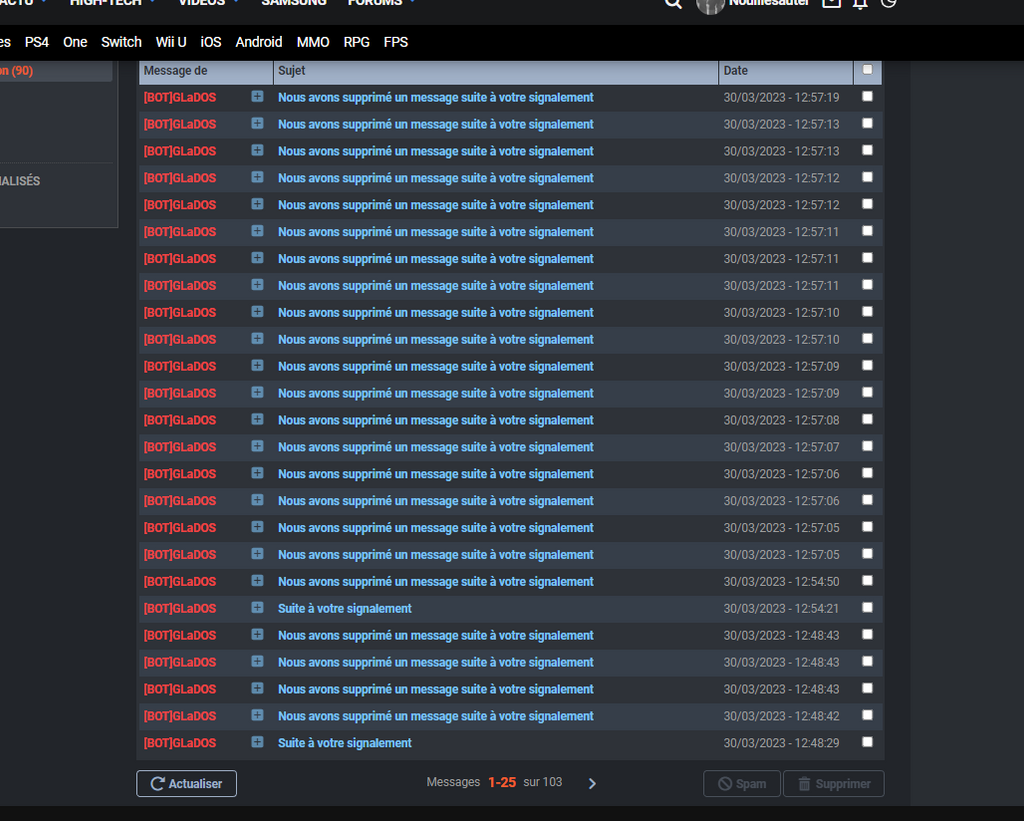The height and width of the screenshot is (821, 1024).
Task: Expand the 12:48:42 message with plus toggle
Action: tap(257, 716)
